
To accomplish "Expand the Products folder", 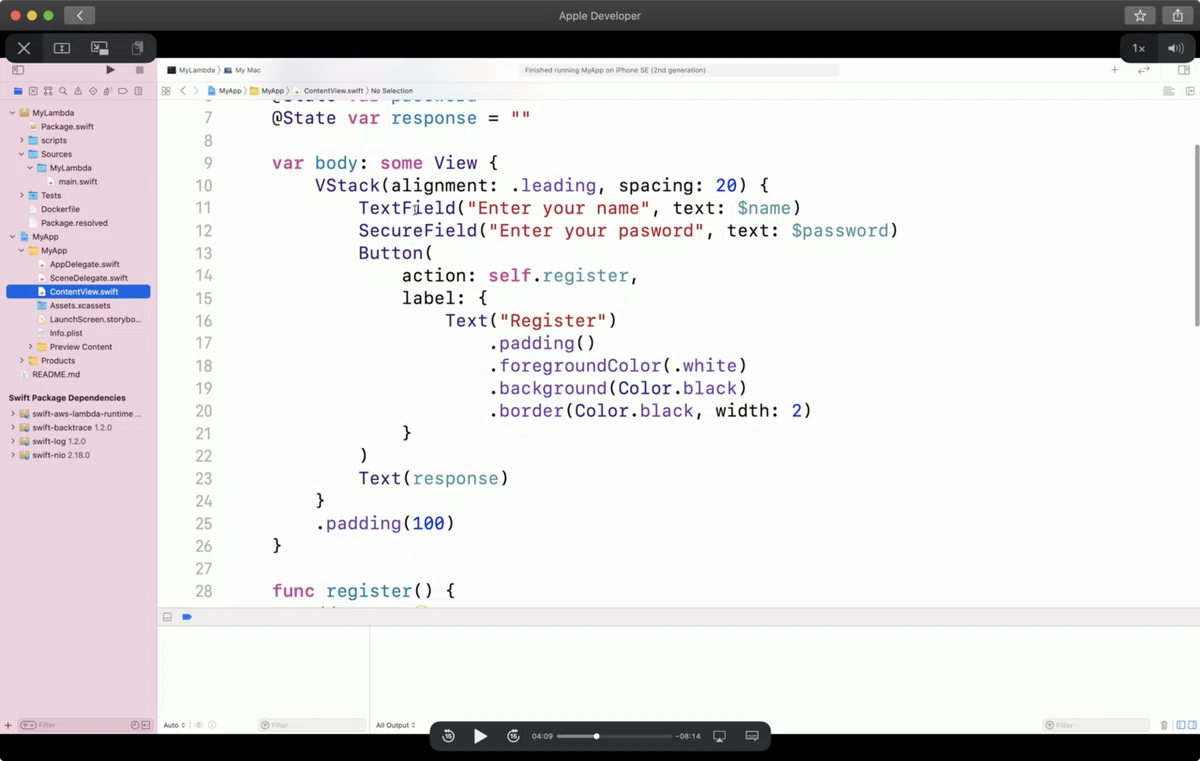I will (21, 360).
